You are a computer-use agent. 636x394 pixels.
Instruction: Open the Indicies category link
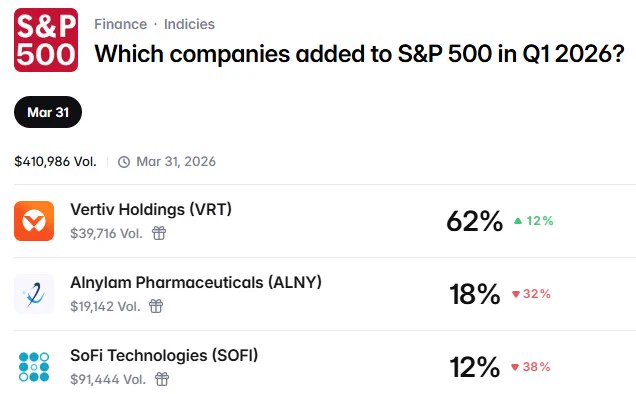(x=189, y=24)
